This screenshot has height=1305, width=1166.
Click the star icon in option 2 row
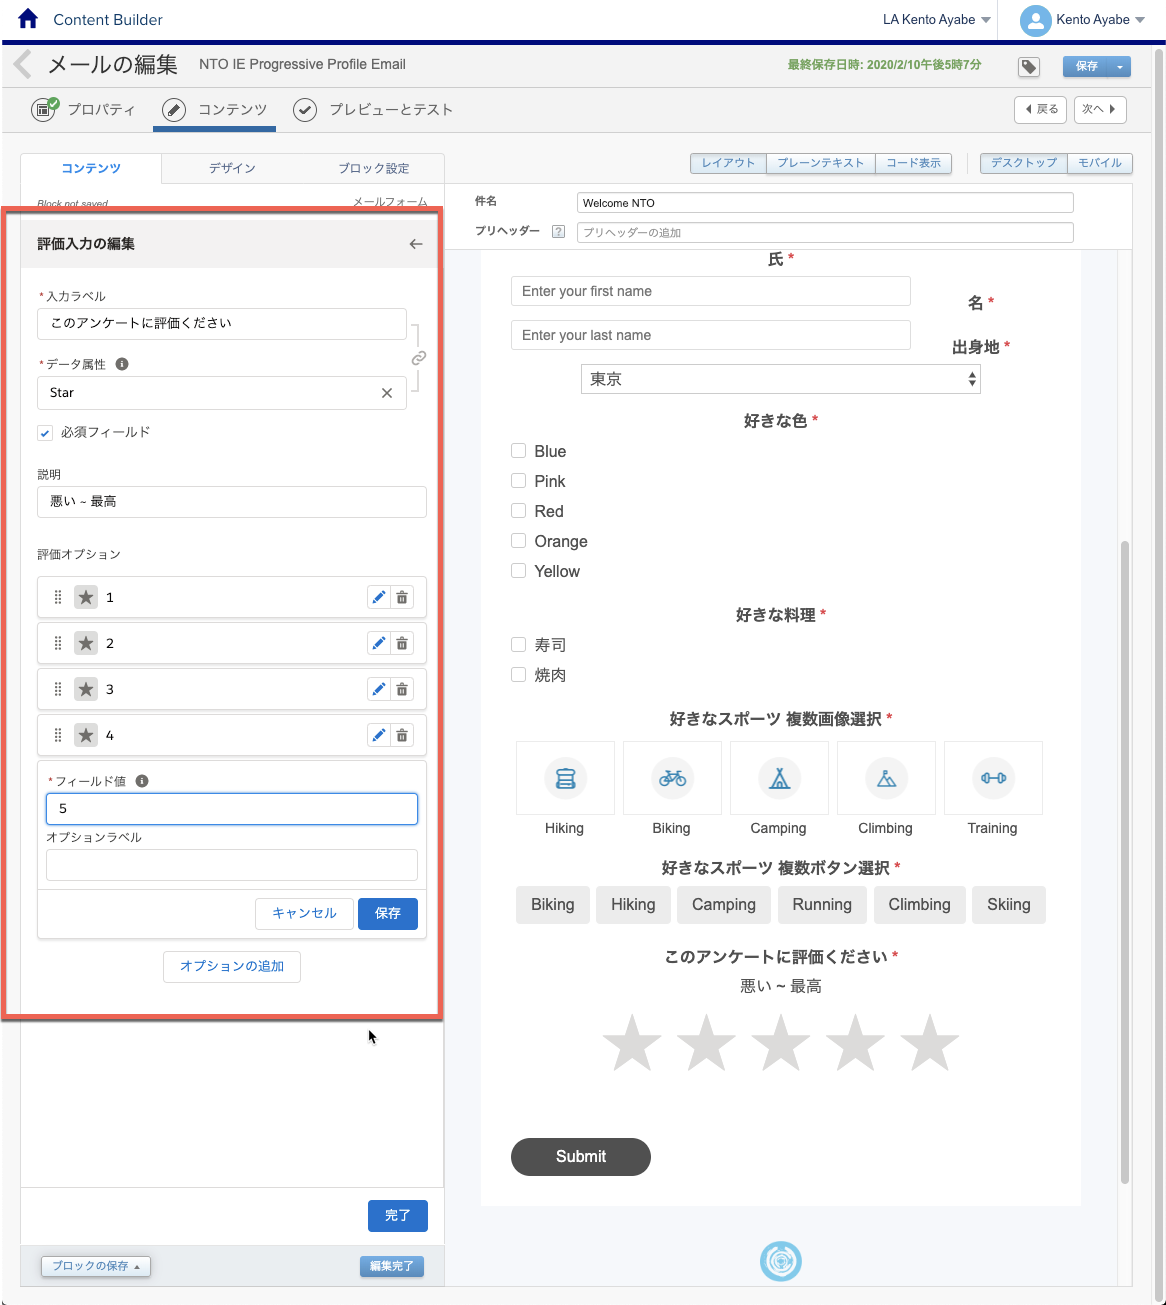(x=86, y=643)
